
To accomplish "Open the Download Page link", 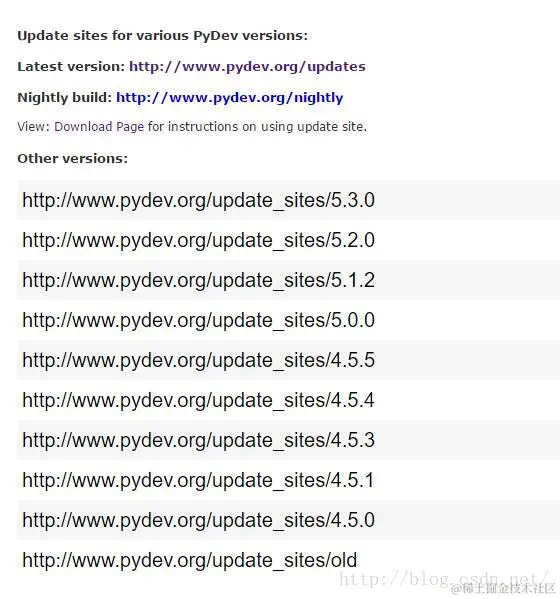I will [x=99, y=126].
